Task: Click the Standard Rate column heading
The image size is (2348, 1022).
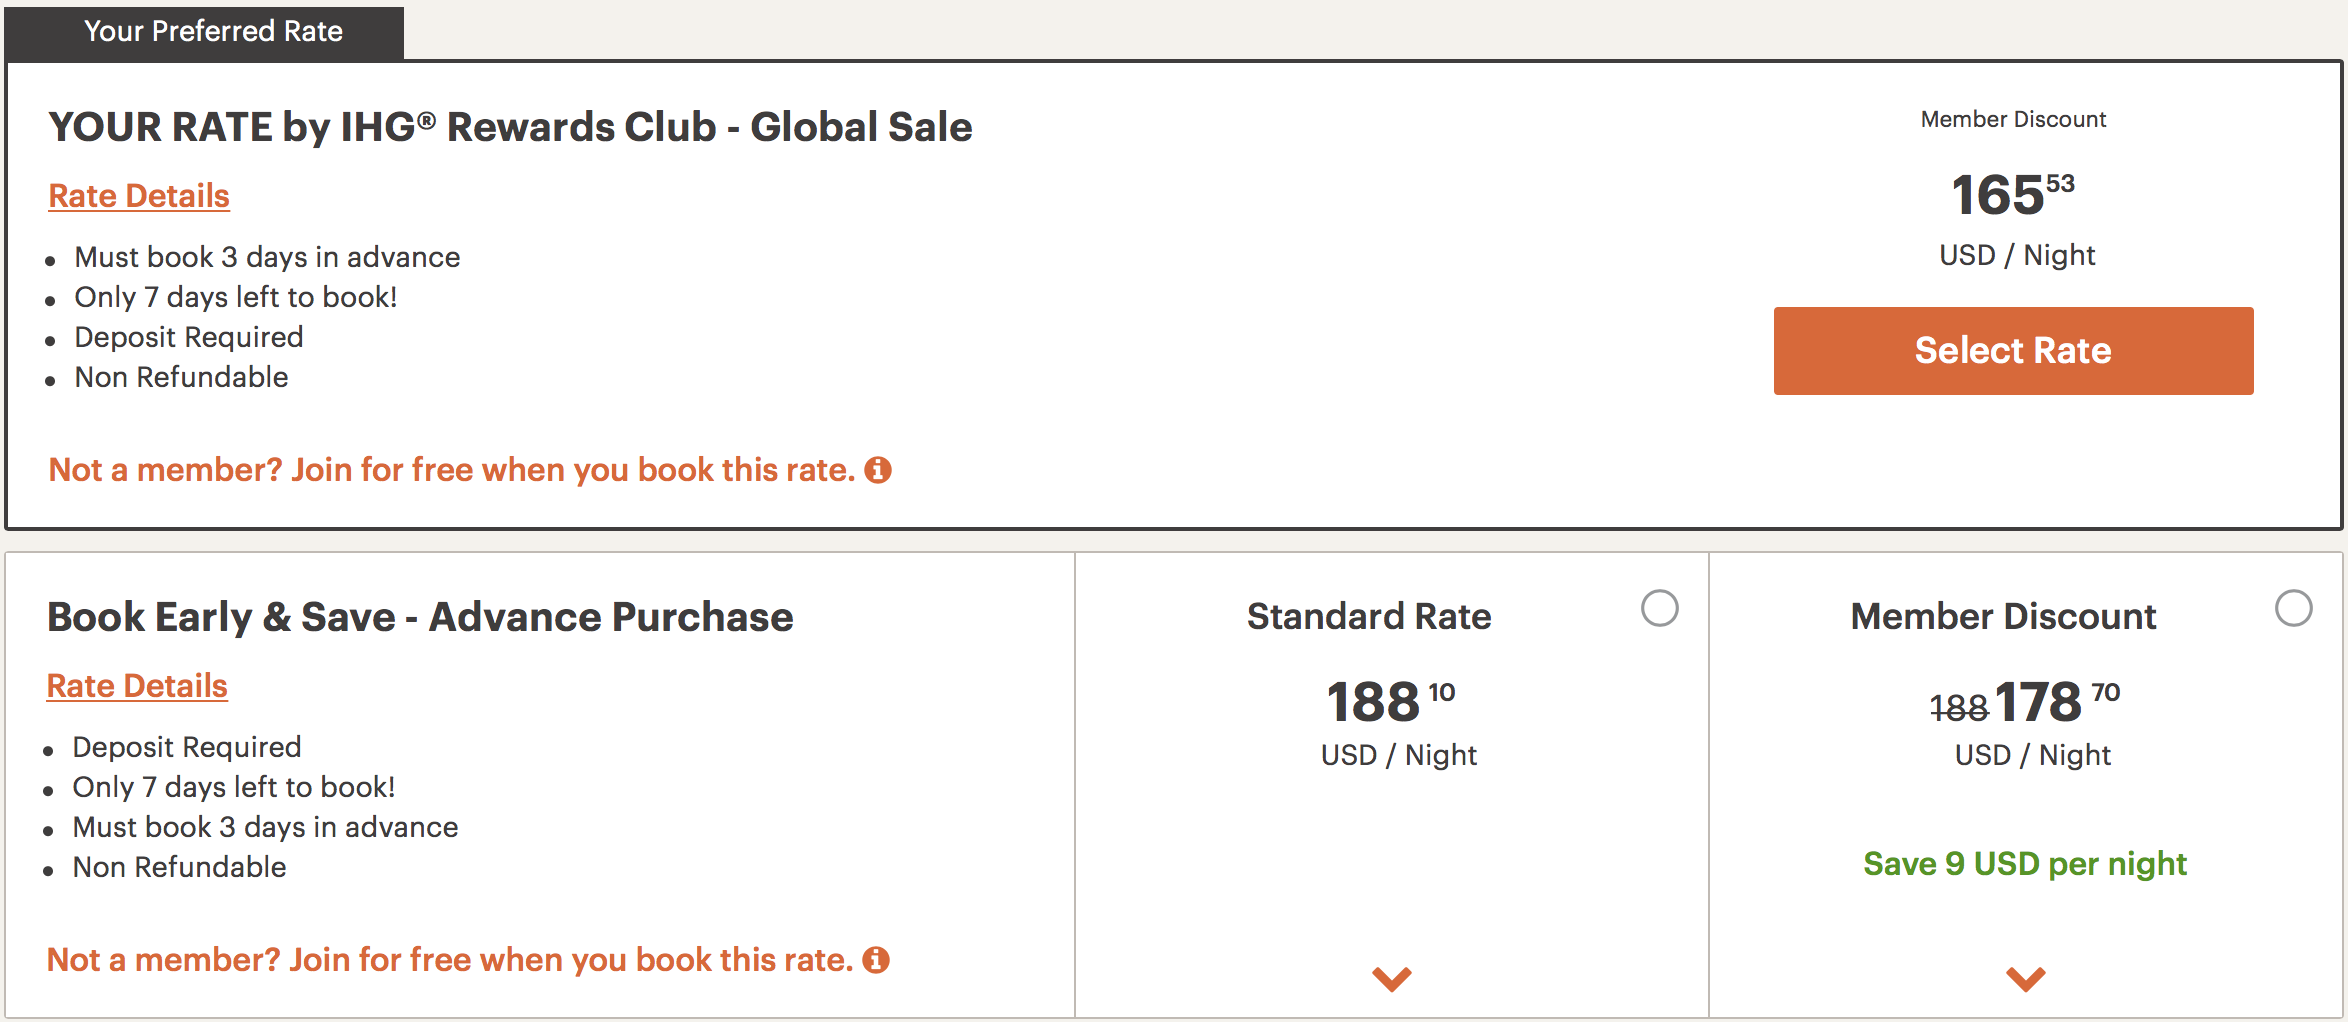Action: (x=1368, y=617)
